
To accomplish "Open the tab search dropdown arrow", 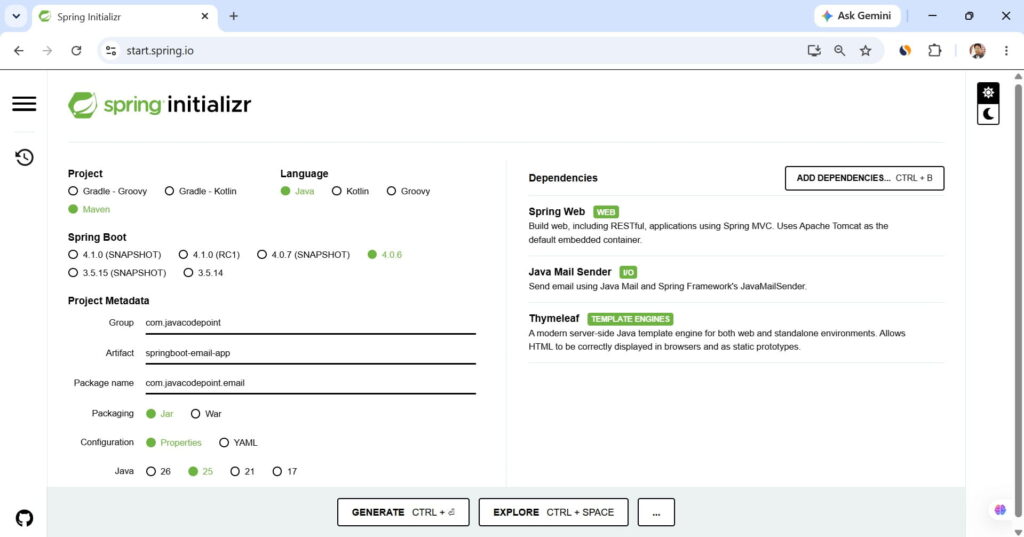I will (16, 16).
